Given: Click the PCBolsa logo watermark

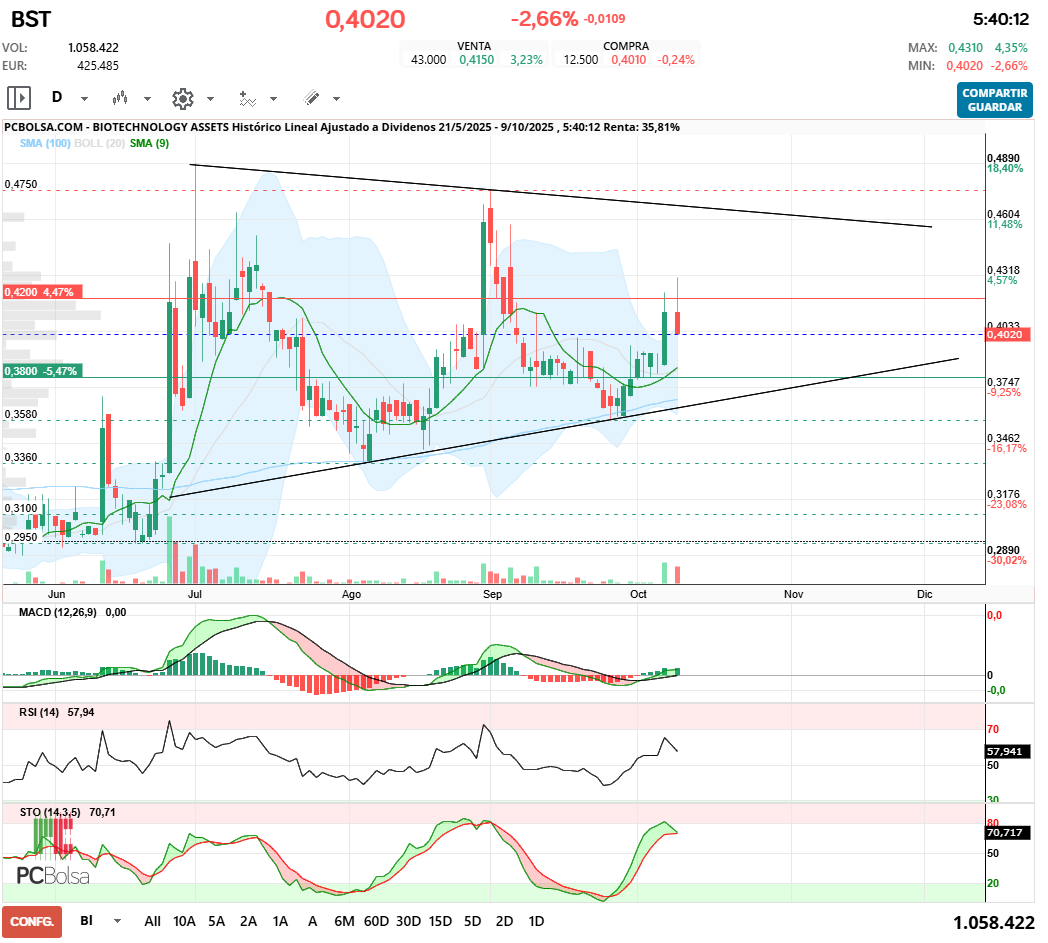Looking at the screenshot, I should 53,875.
